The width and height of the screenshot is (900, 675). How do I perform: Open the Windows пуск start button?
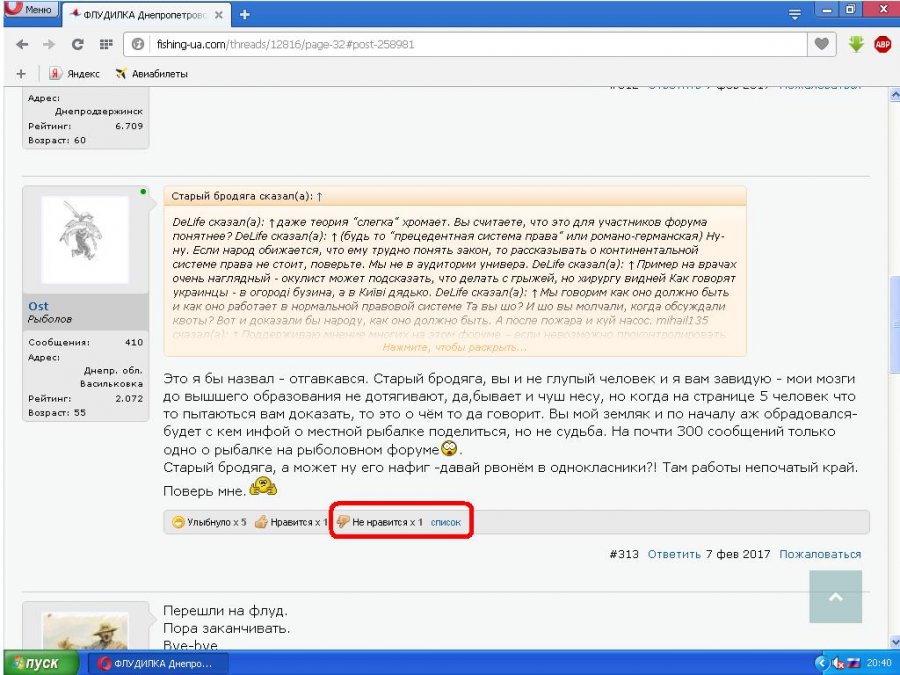point(35,663)
